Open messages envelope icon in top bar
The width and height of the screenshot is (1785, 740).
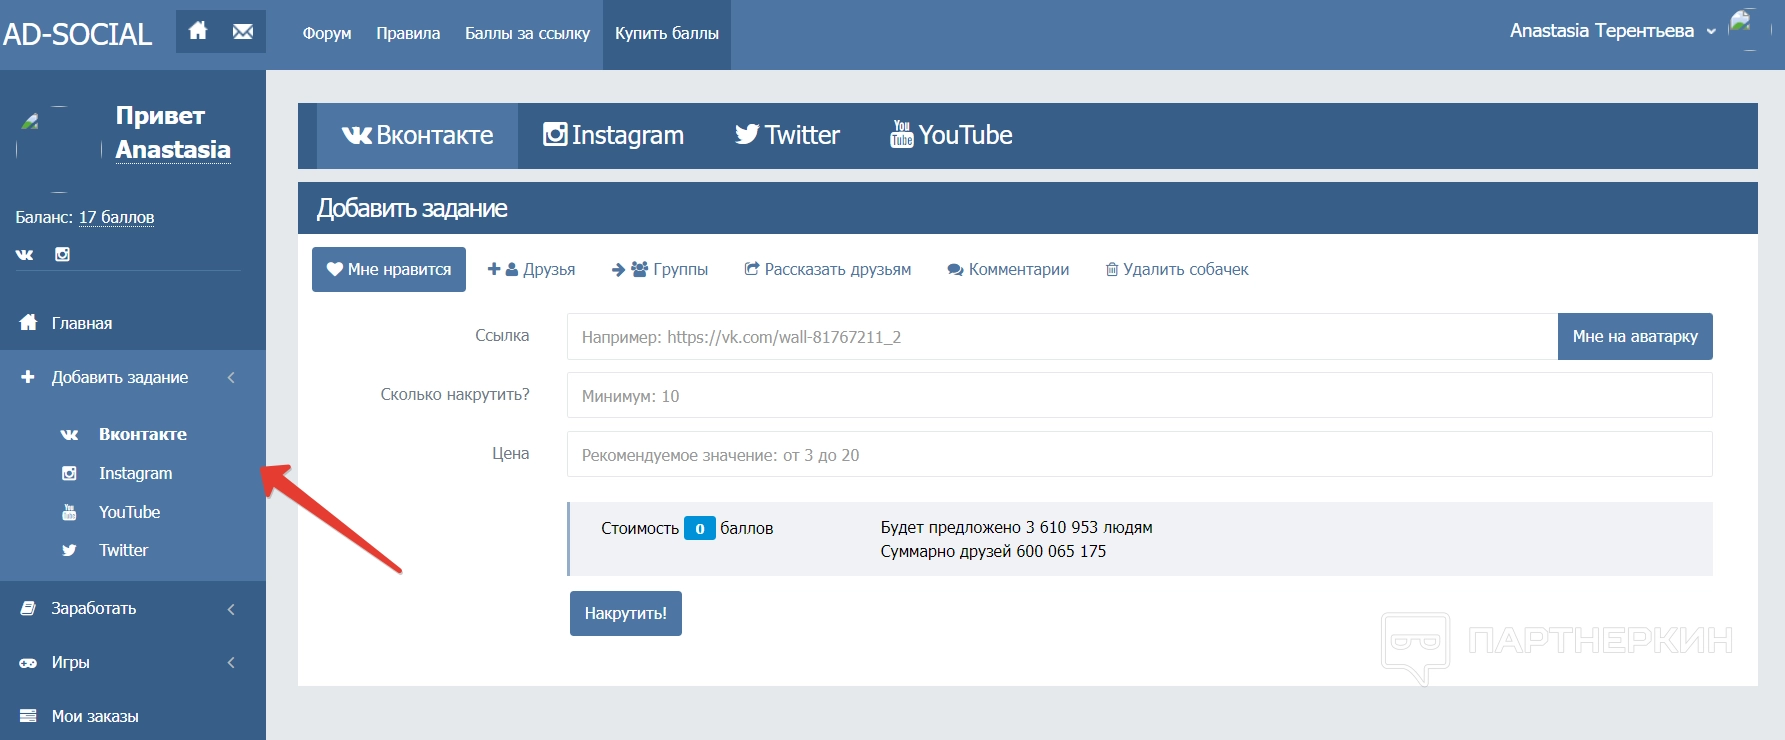click(x=243, y=31)
